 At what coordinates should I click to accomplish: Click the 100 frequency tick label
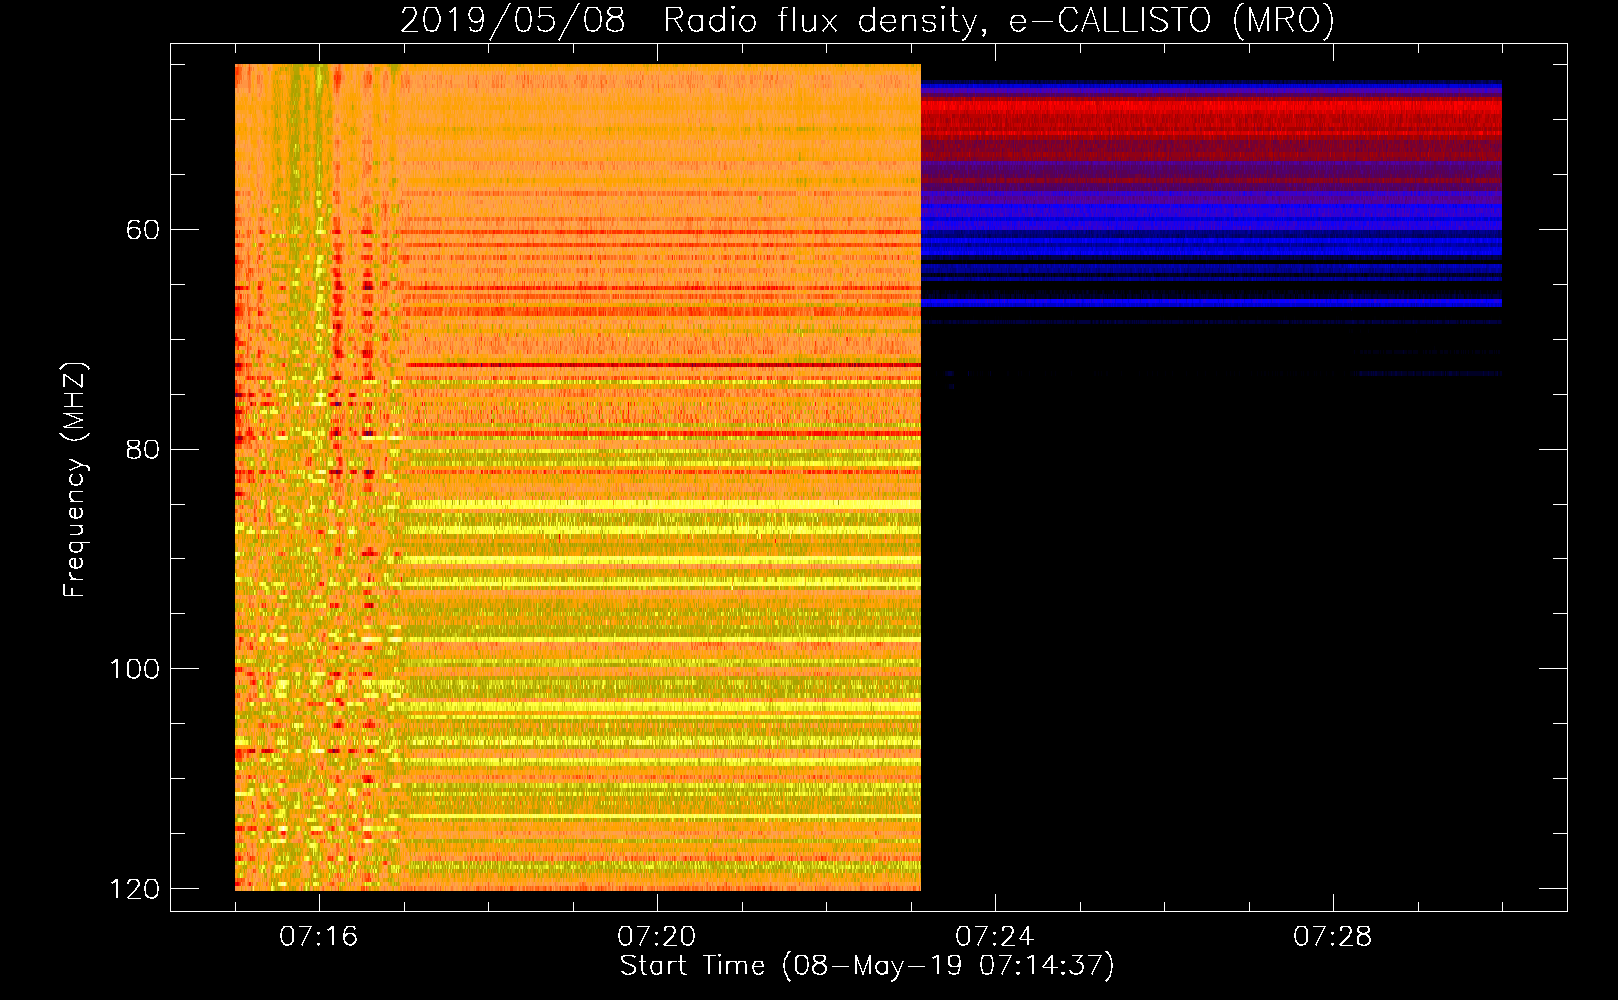134,669
